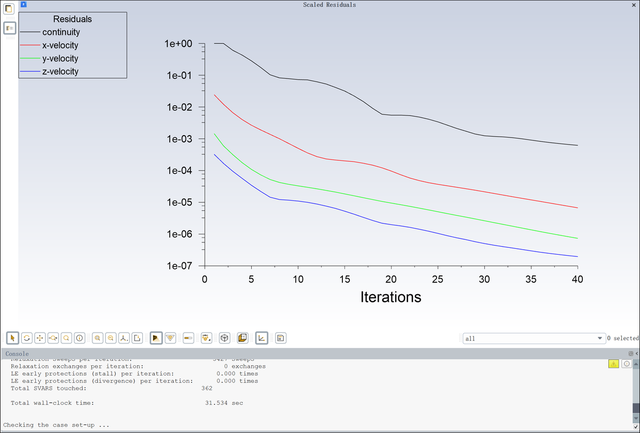
Task: Open the axis orientation view options
Action: click(124, 338)
